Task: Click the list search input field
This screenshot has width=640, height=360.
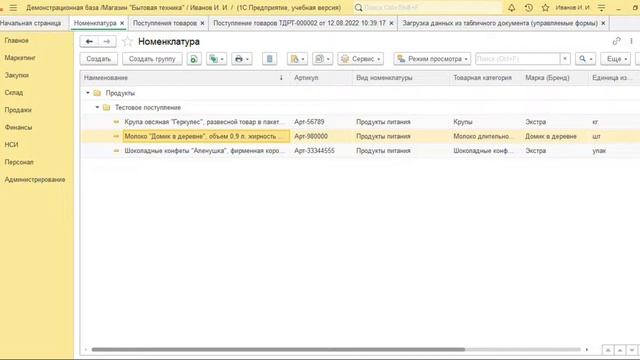Action: coord(518,59)
